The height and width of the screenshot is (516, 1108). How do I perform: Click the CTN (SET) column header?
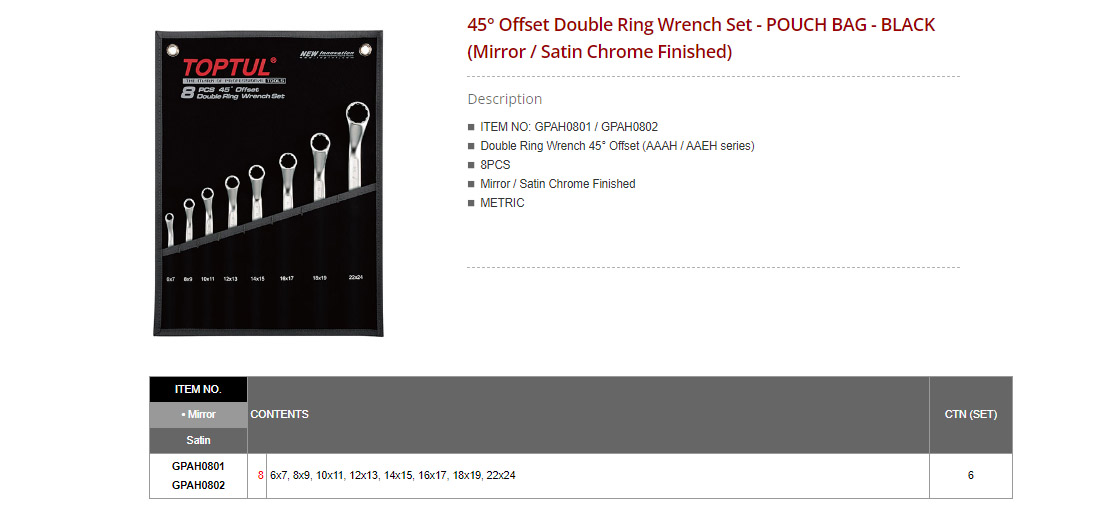[971, 414]
